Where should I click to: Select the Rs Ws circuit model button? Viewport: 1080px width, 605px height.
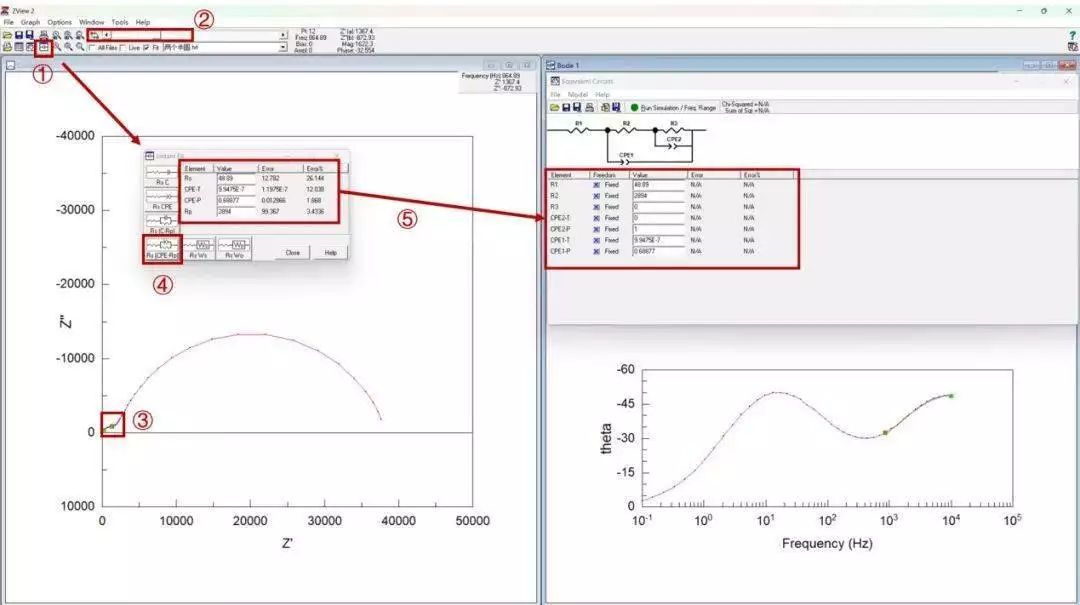point(198,249)
